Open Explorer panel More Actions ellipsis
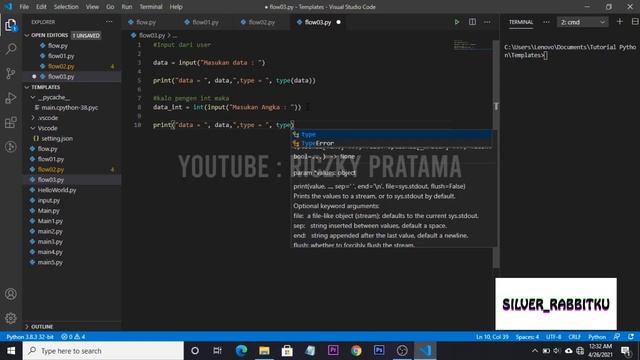The width and height of the screenshot is (640, 360). [109, 22]
